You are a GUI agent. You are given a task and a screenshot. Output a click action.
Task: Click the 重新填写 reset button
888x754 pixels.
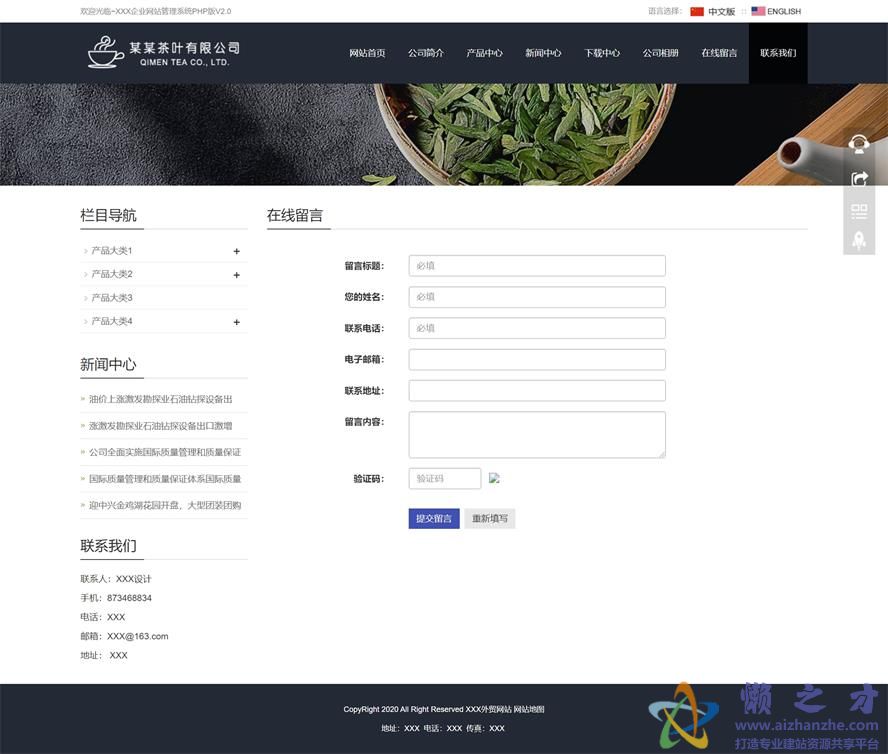click(x=489, y=518)
